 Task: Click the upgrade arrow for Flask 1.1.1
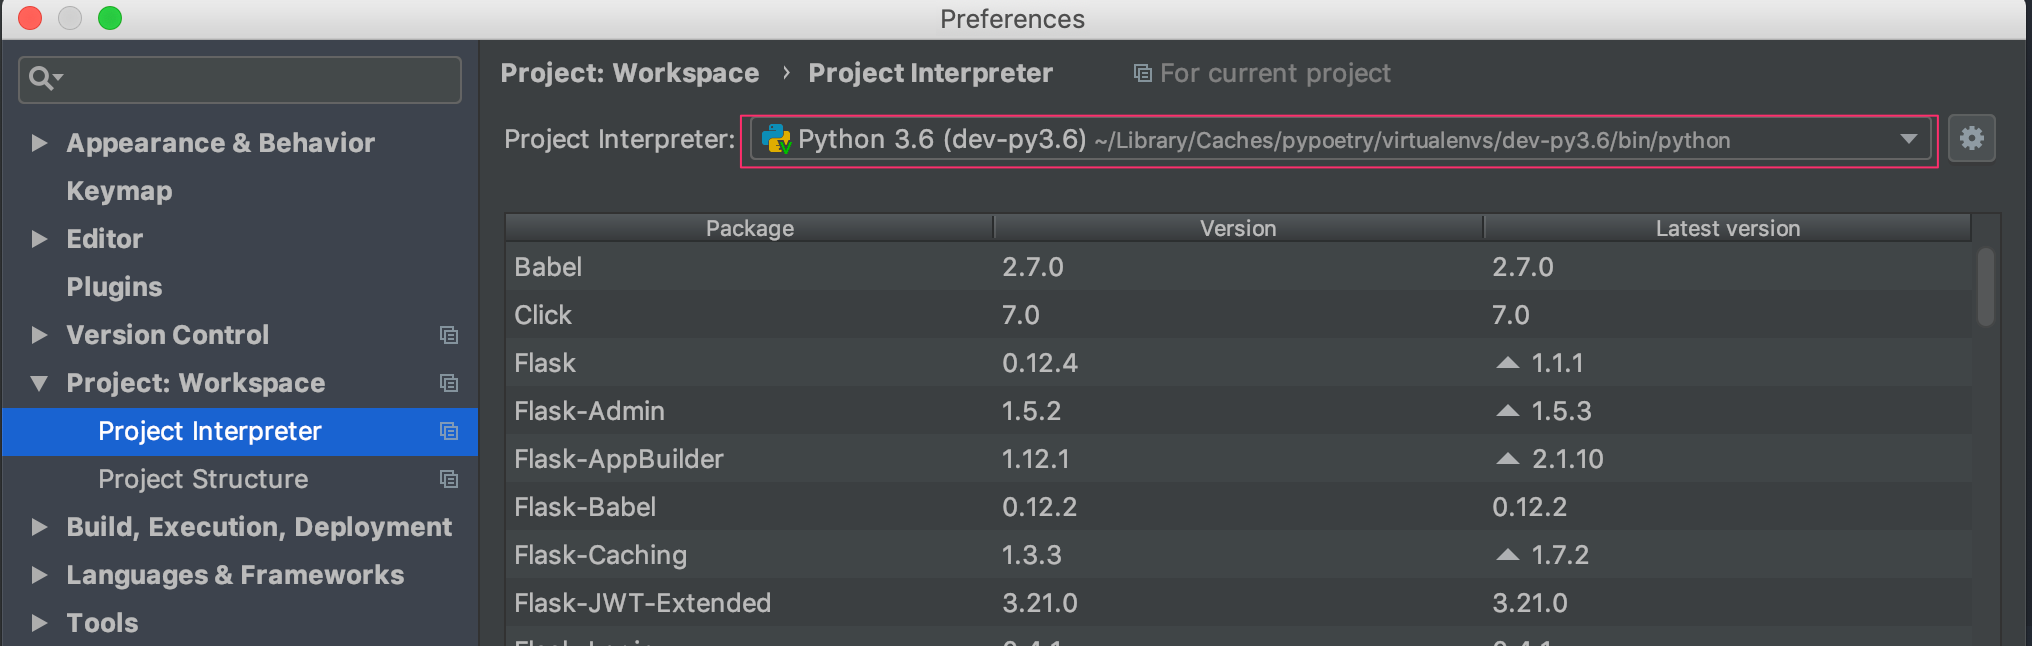click(1507, 363)
